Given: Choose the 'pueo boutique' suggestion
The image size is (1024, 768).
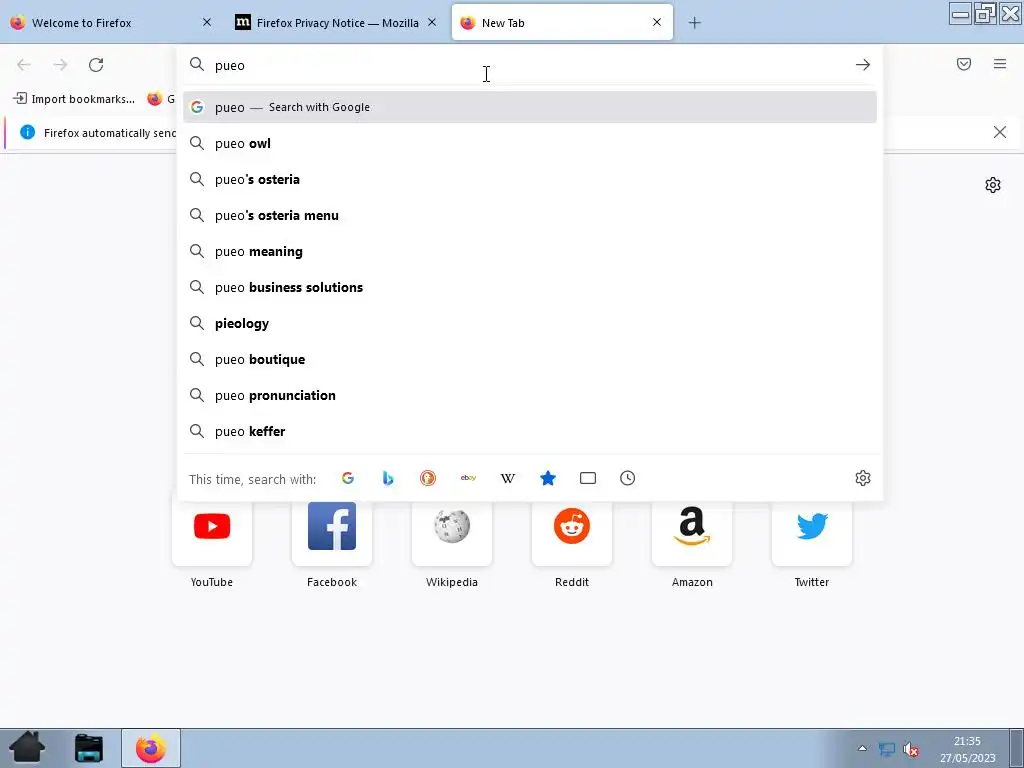Looking at the screenshot, I should click(x=530, y=359).
